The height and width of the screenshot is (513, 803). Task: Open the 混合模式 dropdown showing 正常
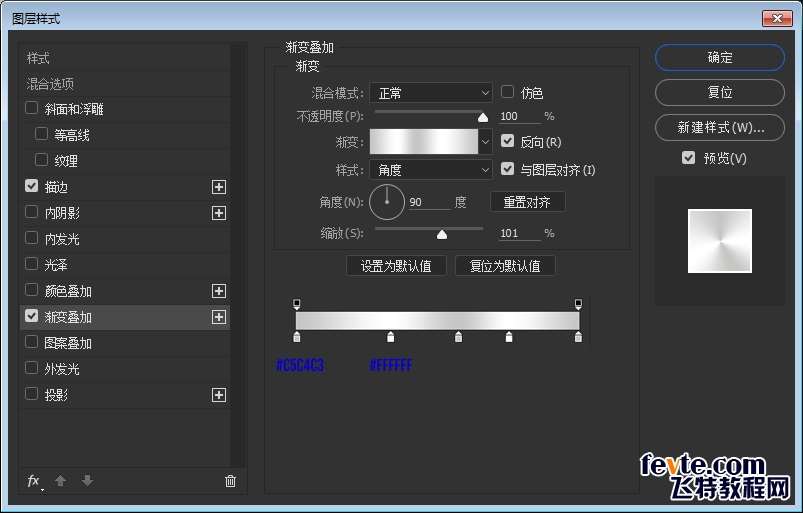tap(431, 93)
